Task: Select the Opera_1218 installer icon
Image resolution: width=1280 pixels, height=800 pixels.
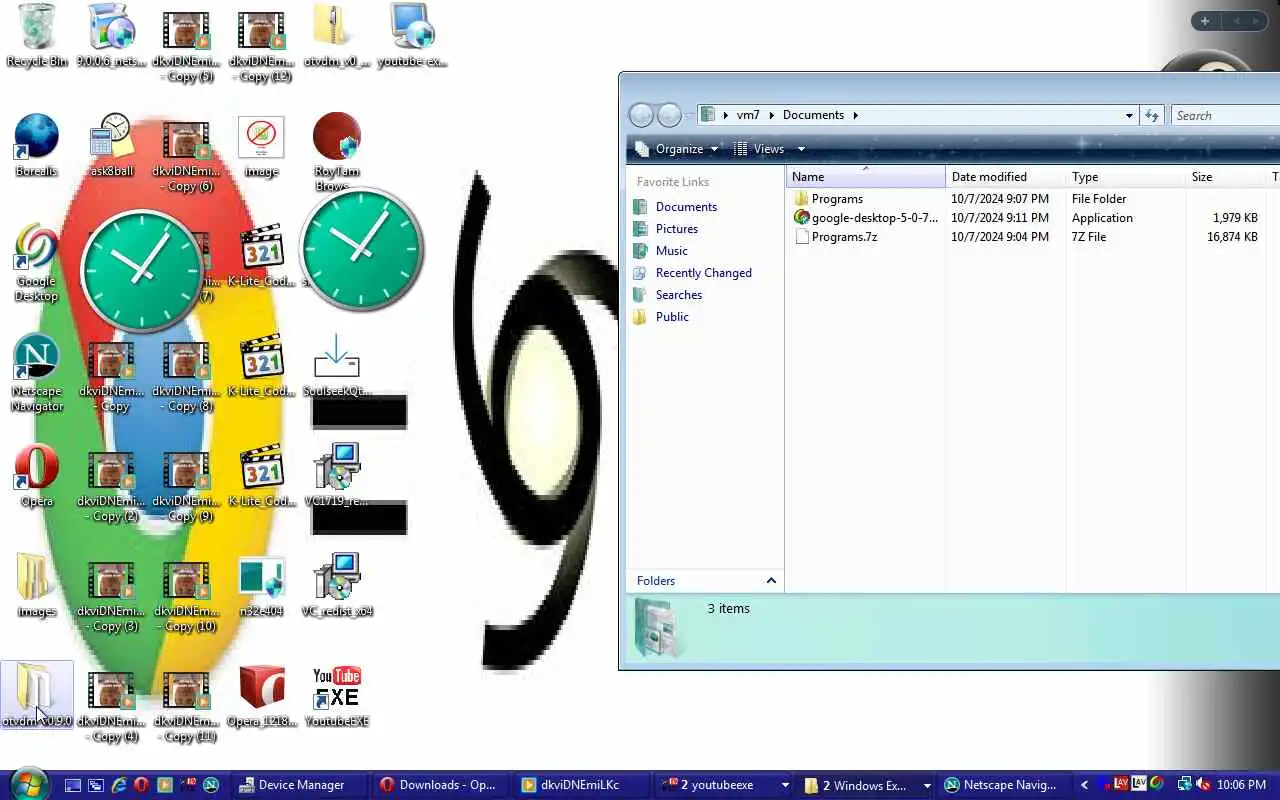Action: (261, 695)
